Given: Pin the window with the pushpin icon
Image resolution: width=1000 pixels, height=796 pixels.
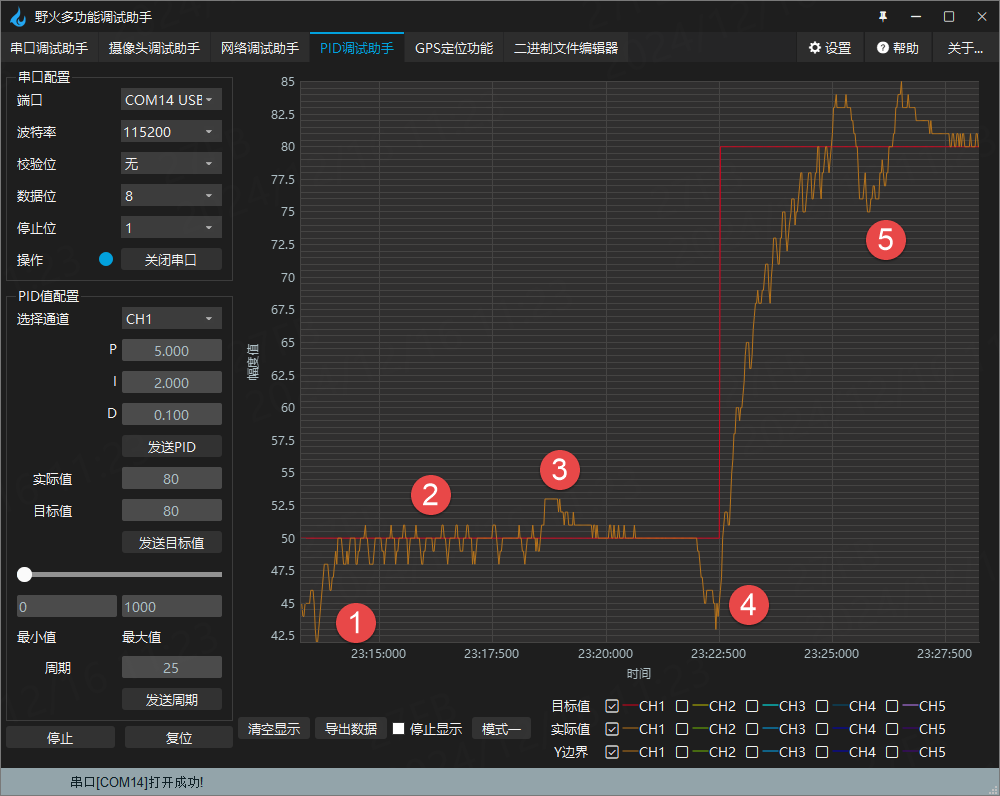Looking at the screenshot, I should (x=883, y=17).
